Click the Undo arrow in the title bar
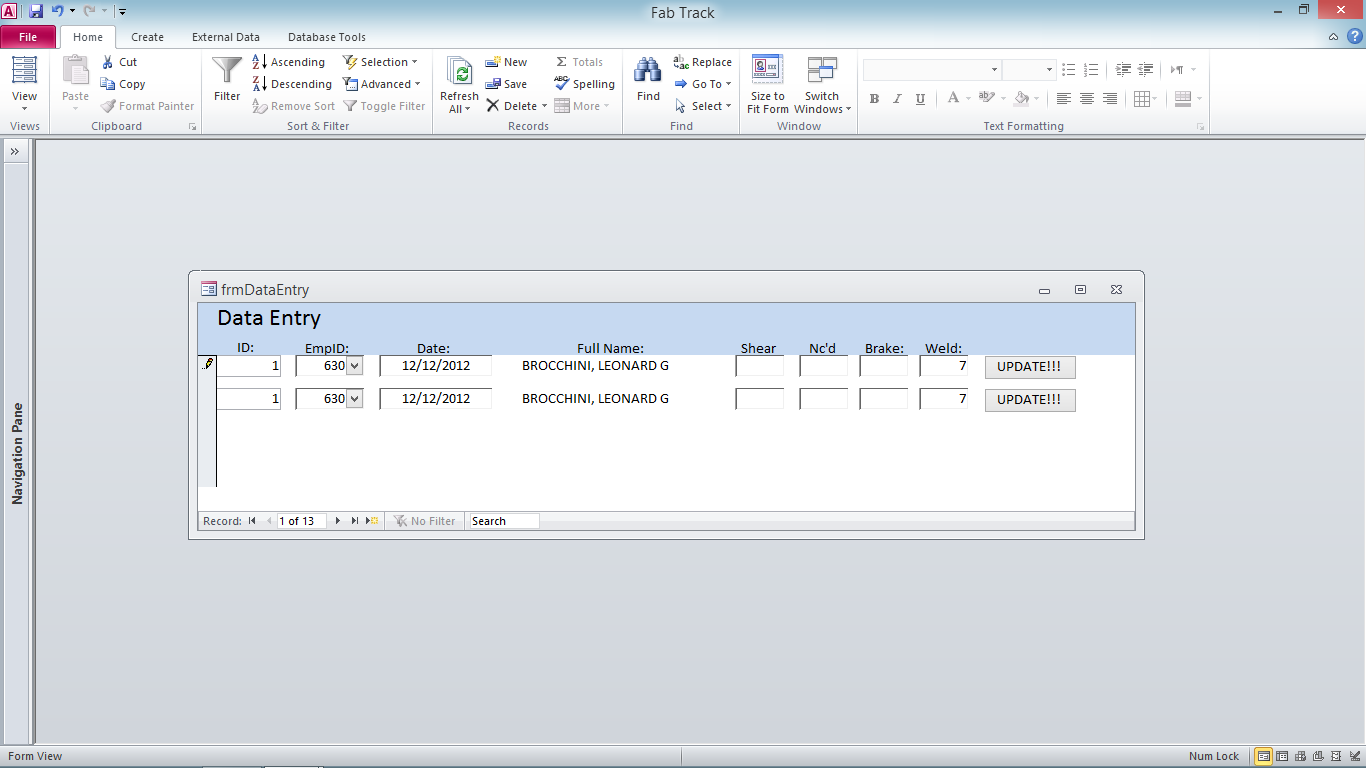The width and height of the screenshot is (1366, 768). pyautogui.click(x=57, y=11)
